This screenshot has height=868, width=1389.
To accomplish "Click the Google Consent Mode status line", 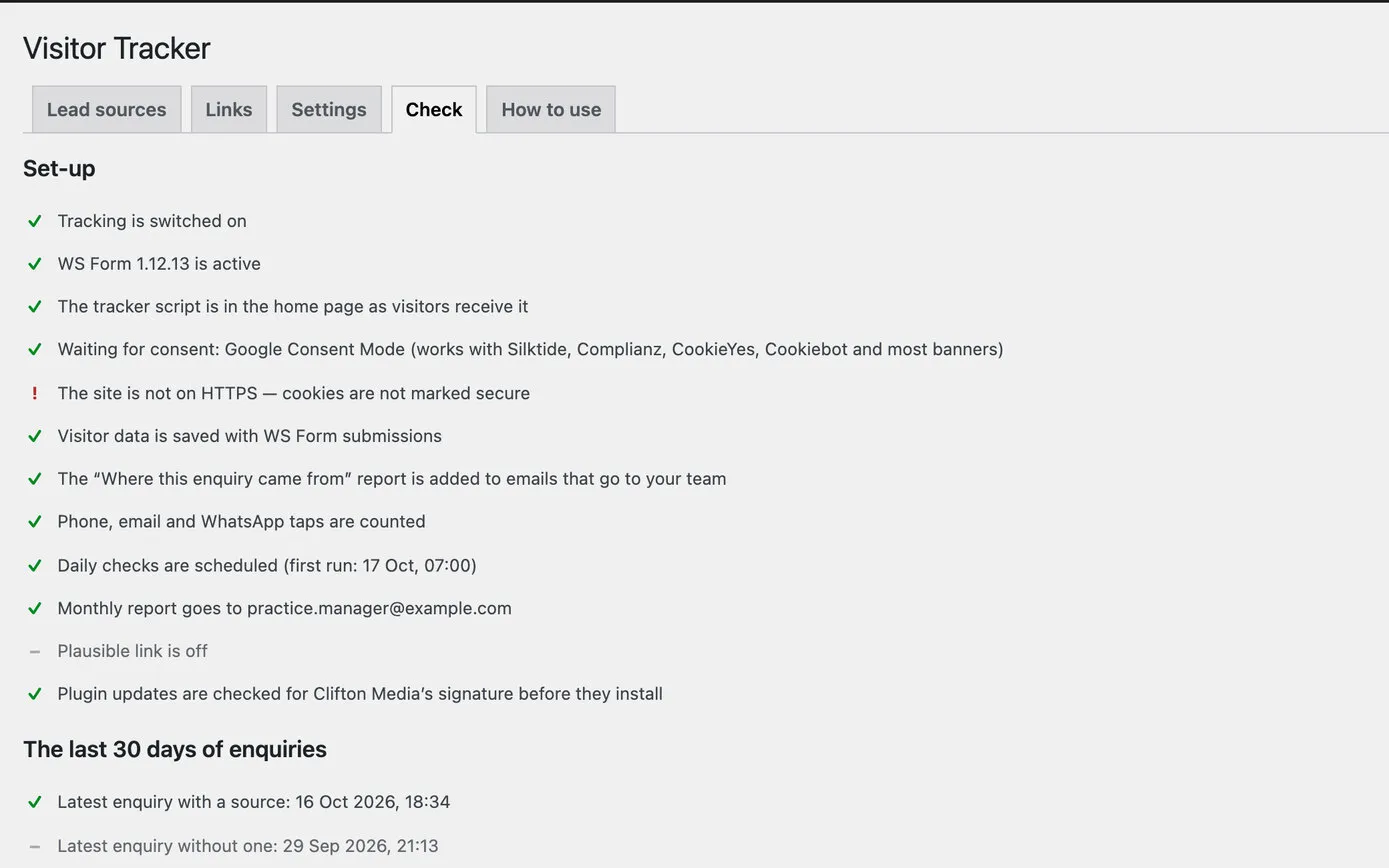I will point(530,350).
